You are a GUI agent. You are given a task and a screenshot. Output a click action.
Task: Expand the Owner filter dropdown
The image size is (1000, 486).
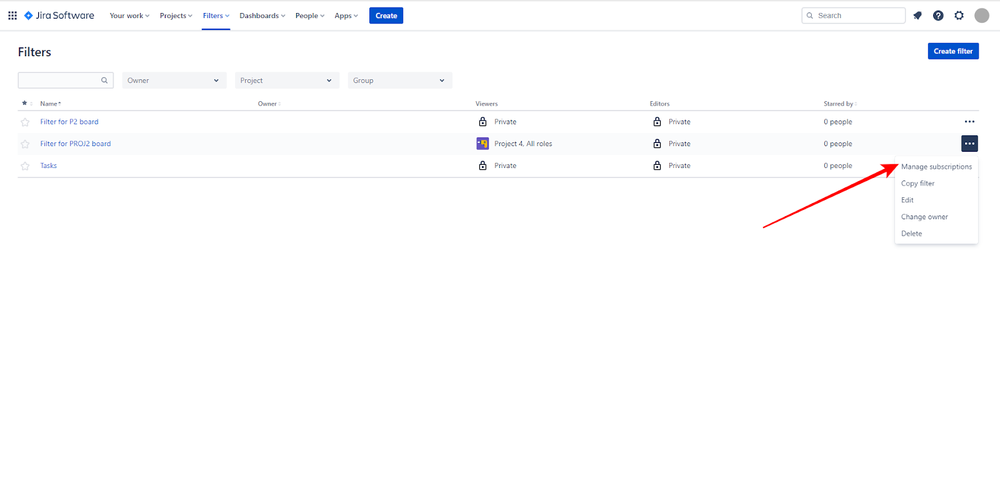click(174, 80)
